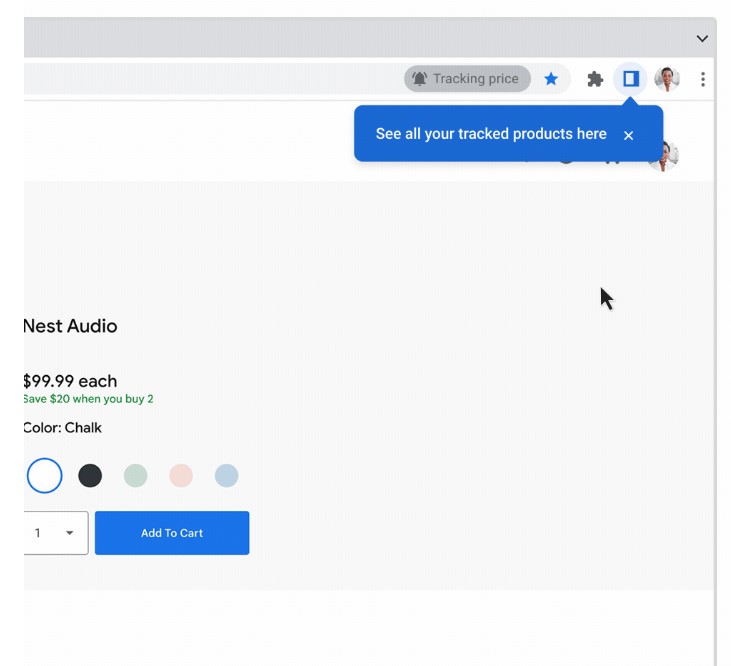Dismiss the tracked products tooltip
The image size is (731, 666).
[628, 135]
